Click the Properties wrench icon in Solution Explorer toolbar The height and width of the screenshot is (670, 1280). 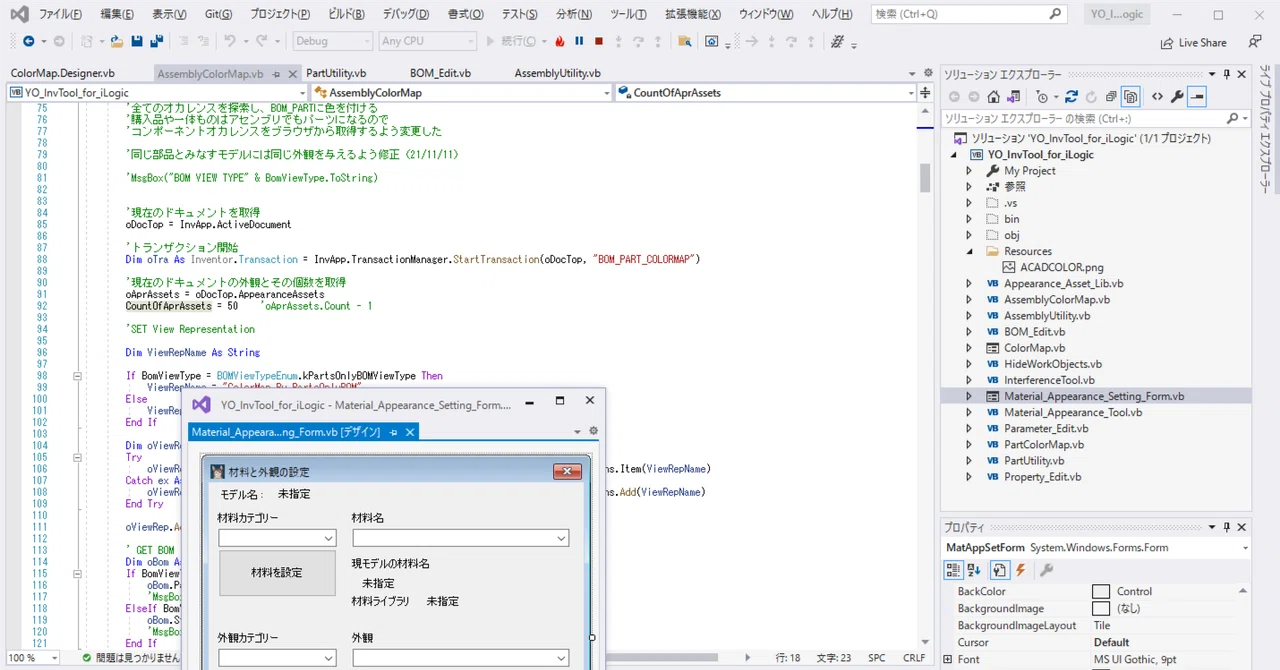coord(1177,97)
